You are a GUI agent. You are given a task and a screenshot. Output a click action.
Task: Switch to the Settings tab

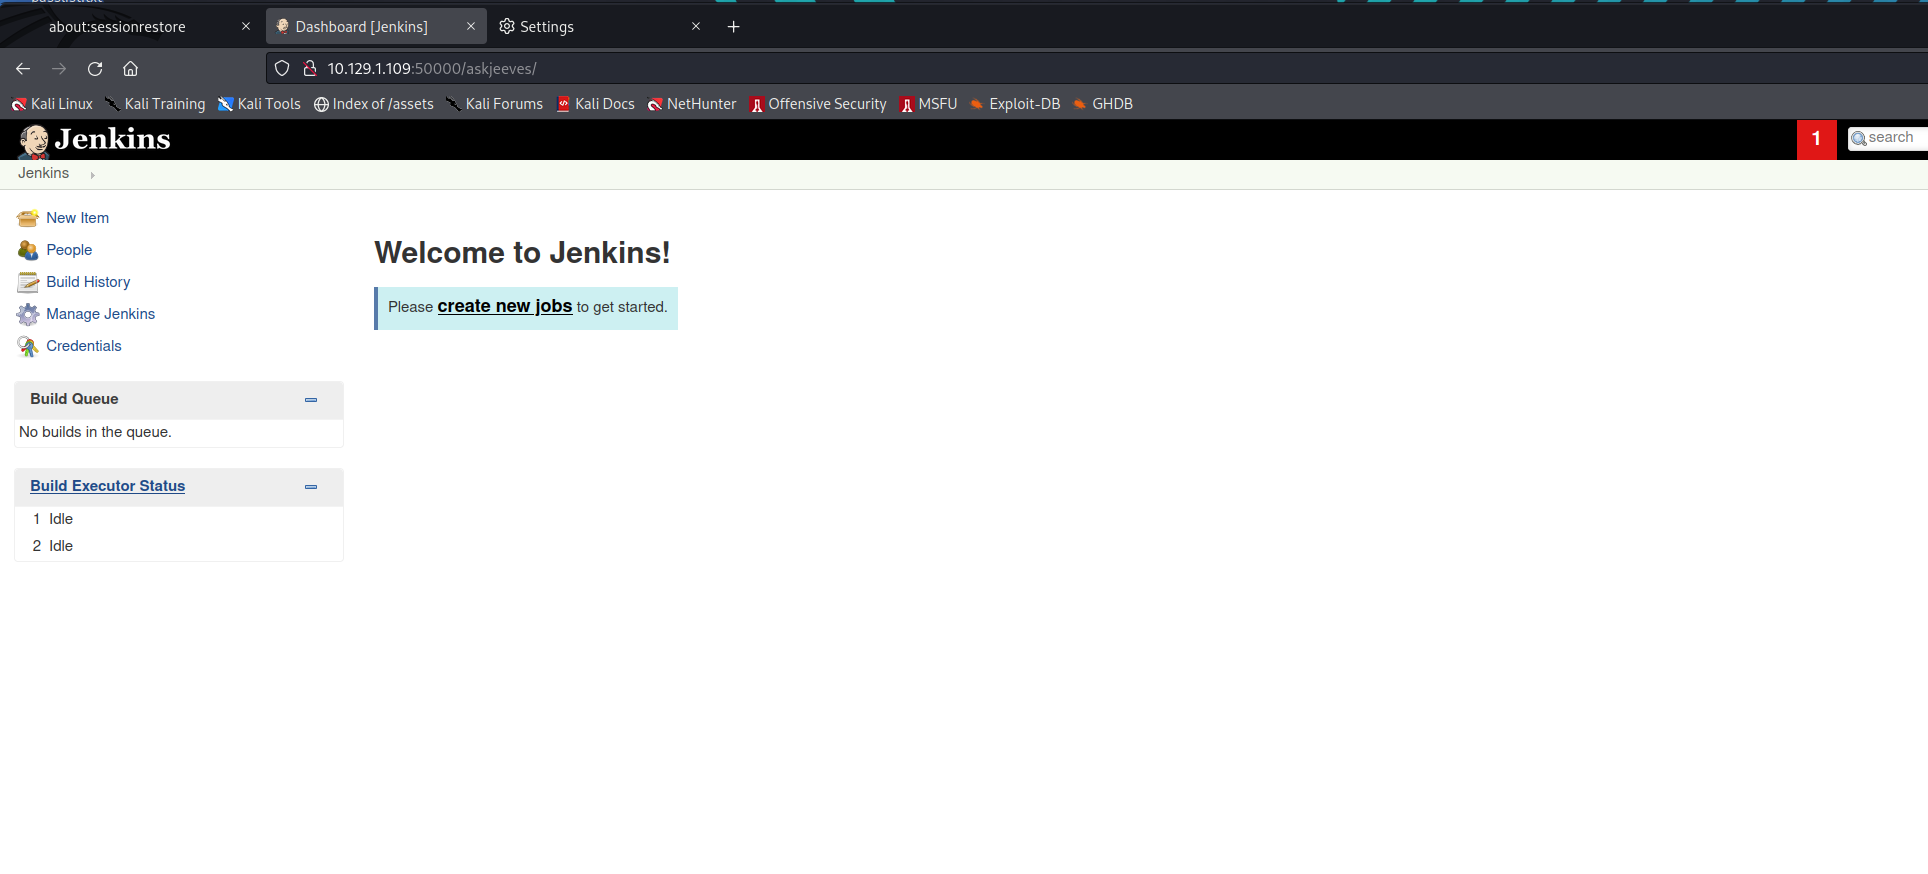coord(600,27)
